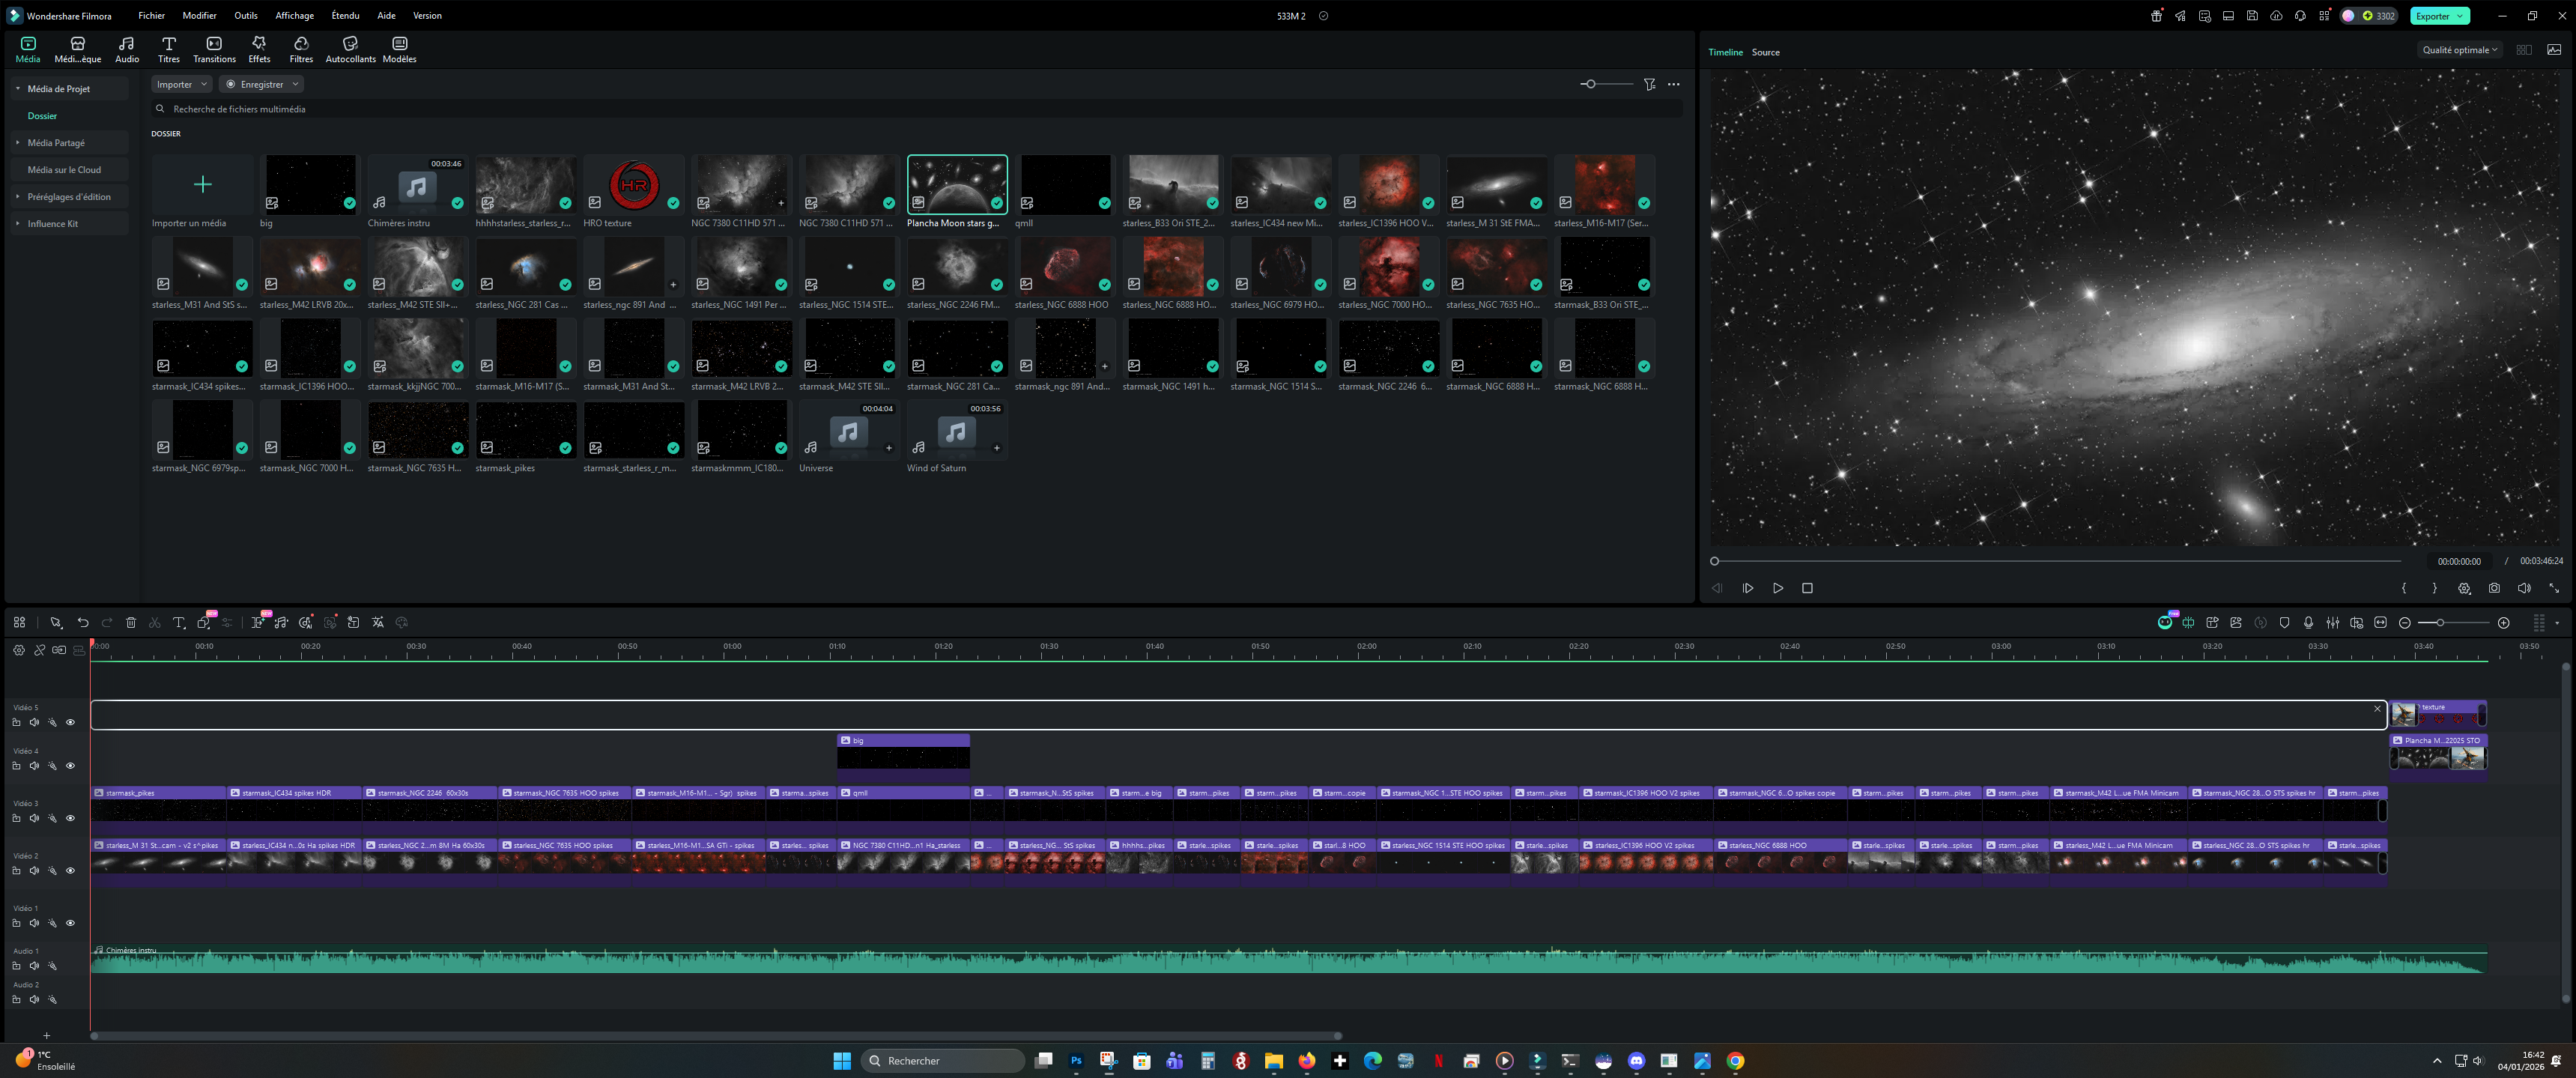
Task: Click timeline zoom out minus button
Action: click(x=2405, y=623)
